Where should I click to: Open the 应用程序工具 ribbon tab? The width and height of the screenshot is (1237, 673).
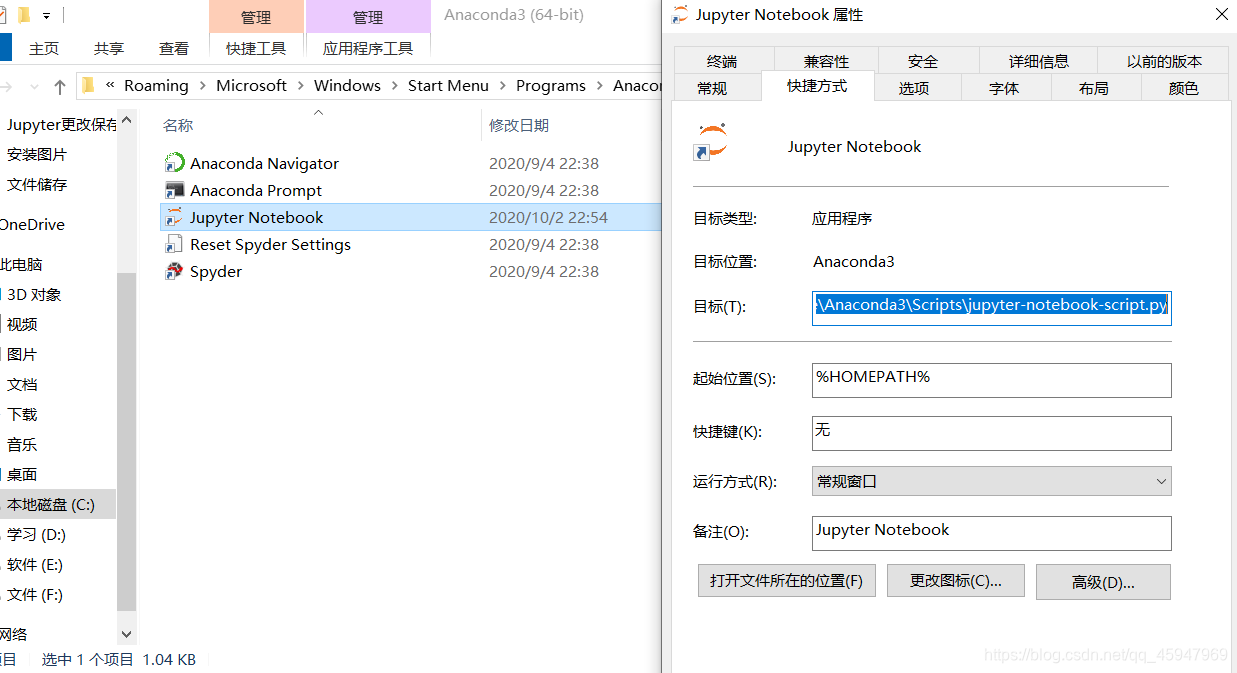368,48
